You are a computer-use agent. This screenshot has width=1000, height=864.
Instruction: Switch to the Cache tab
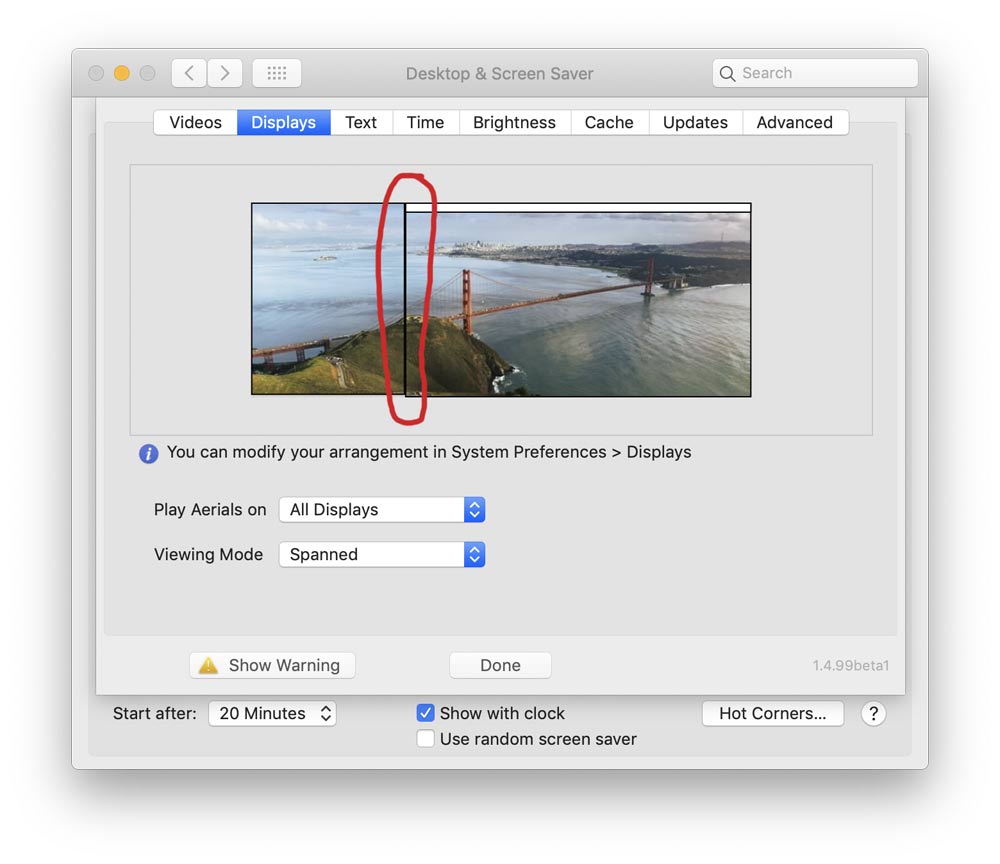coord(609,122)
